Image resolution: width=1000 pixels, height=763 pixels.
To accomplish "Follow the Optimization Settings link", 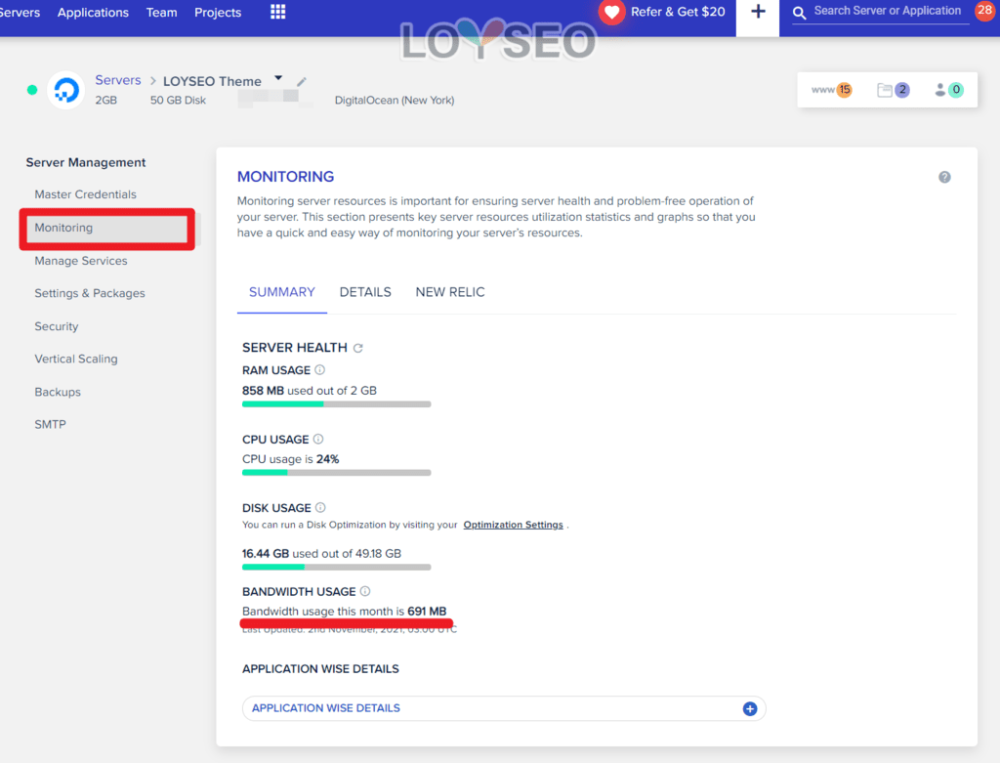I will (x=513, y=525).
